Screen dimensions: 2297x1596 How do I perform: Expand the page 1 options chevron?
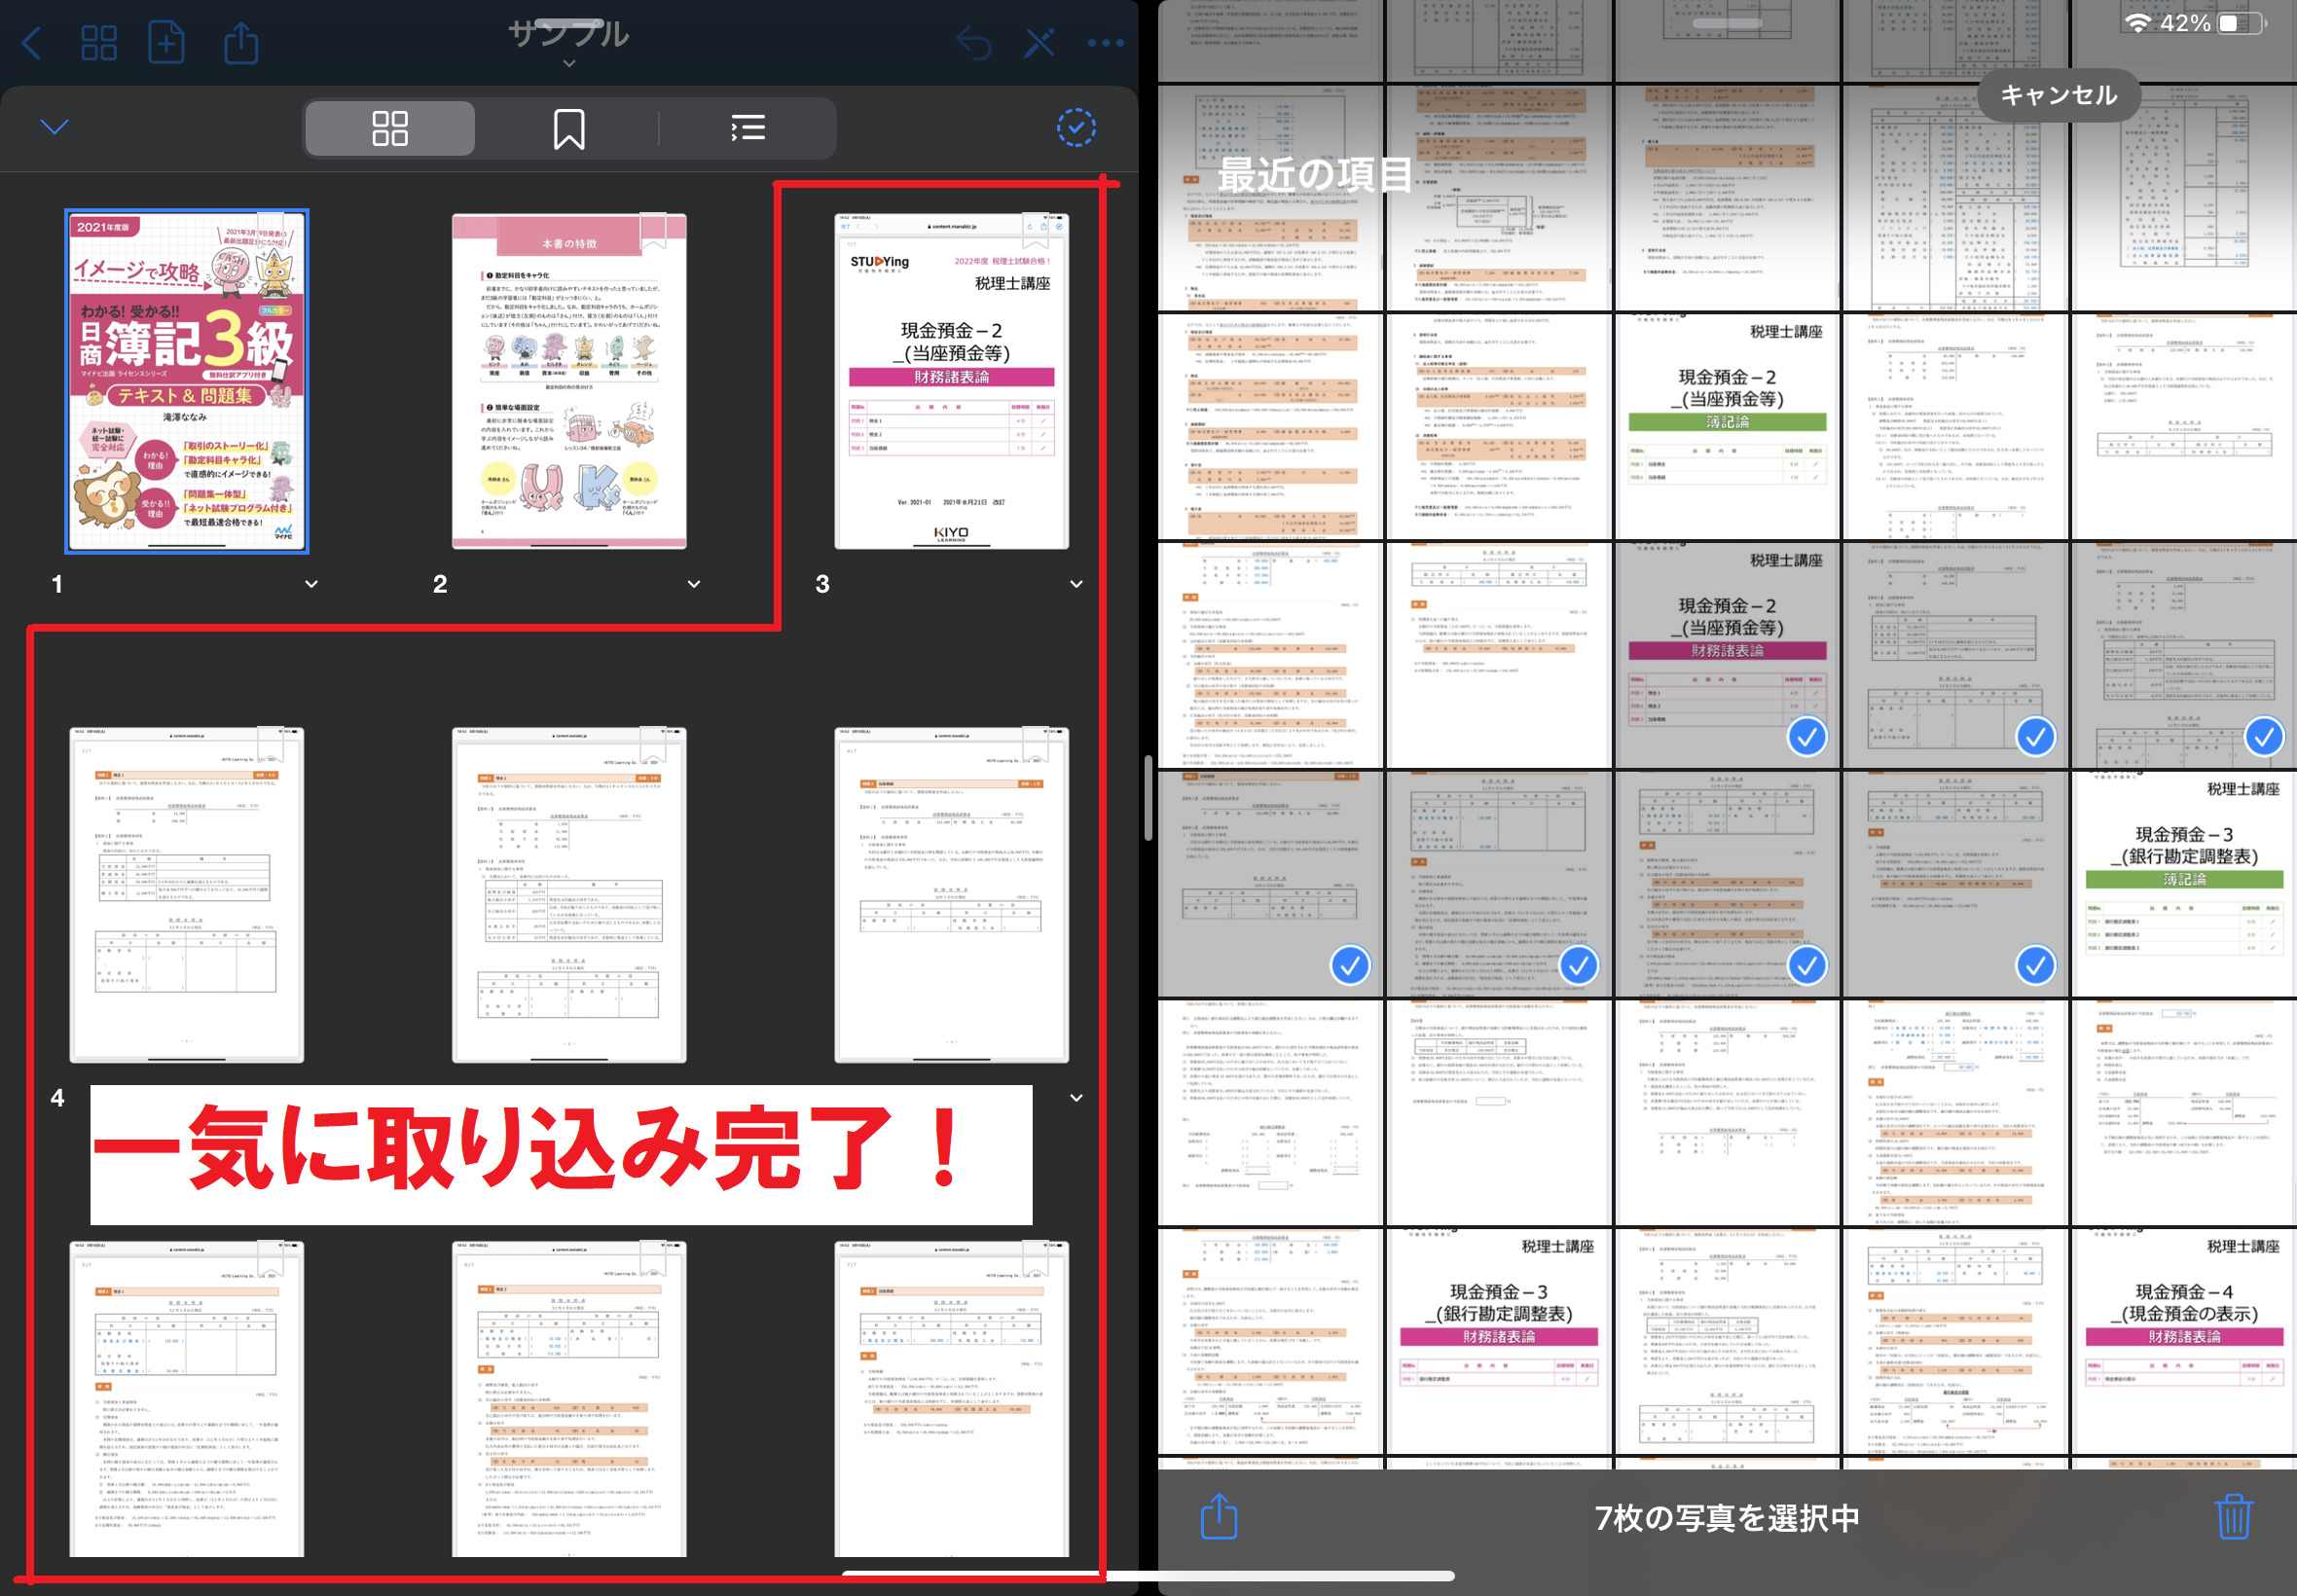[x=311, y=584]
